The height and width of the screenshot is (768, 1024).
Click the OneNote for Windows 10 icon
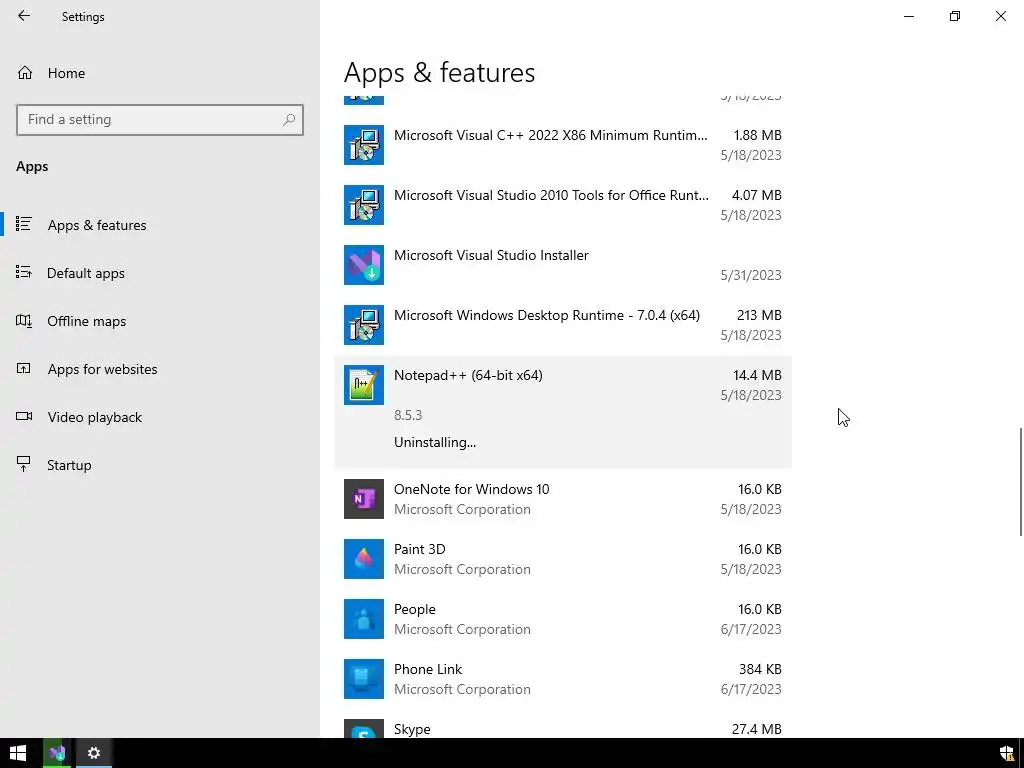click(x=364, y=499)
